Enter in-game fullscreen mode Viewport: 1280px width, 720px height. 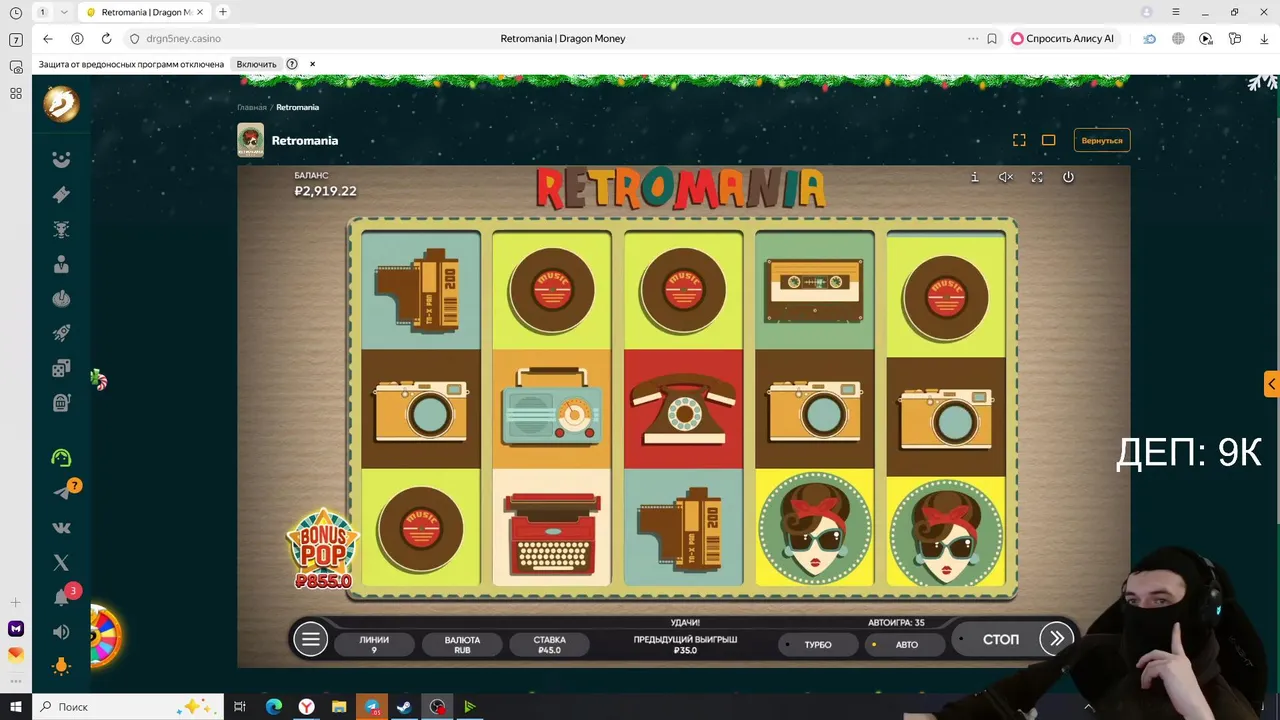(1037, 177)
